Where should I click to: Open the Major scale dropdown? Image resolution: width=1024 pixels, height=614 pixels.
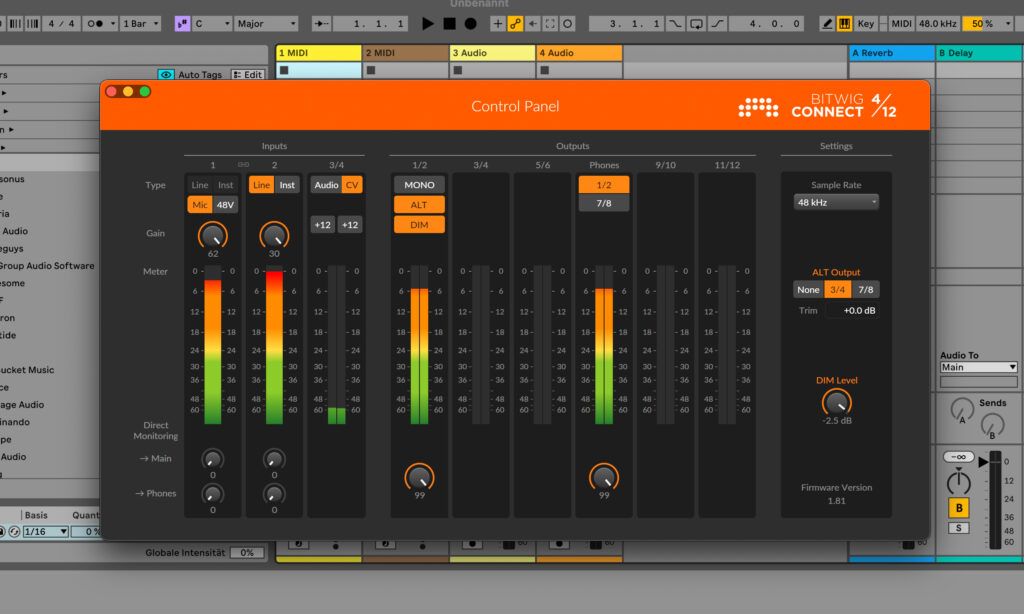pyautogui.click(x=265, y=23)
